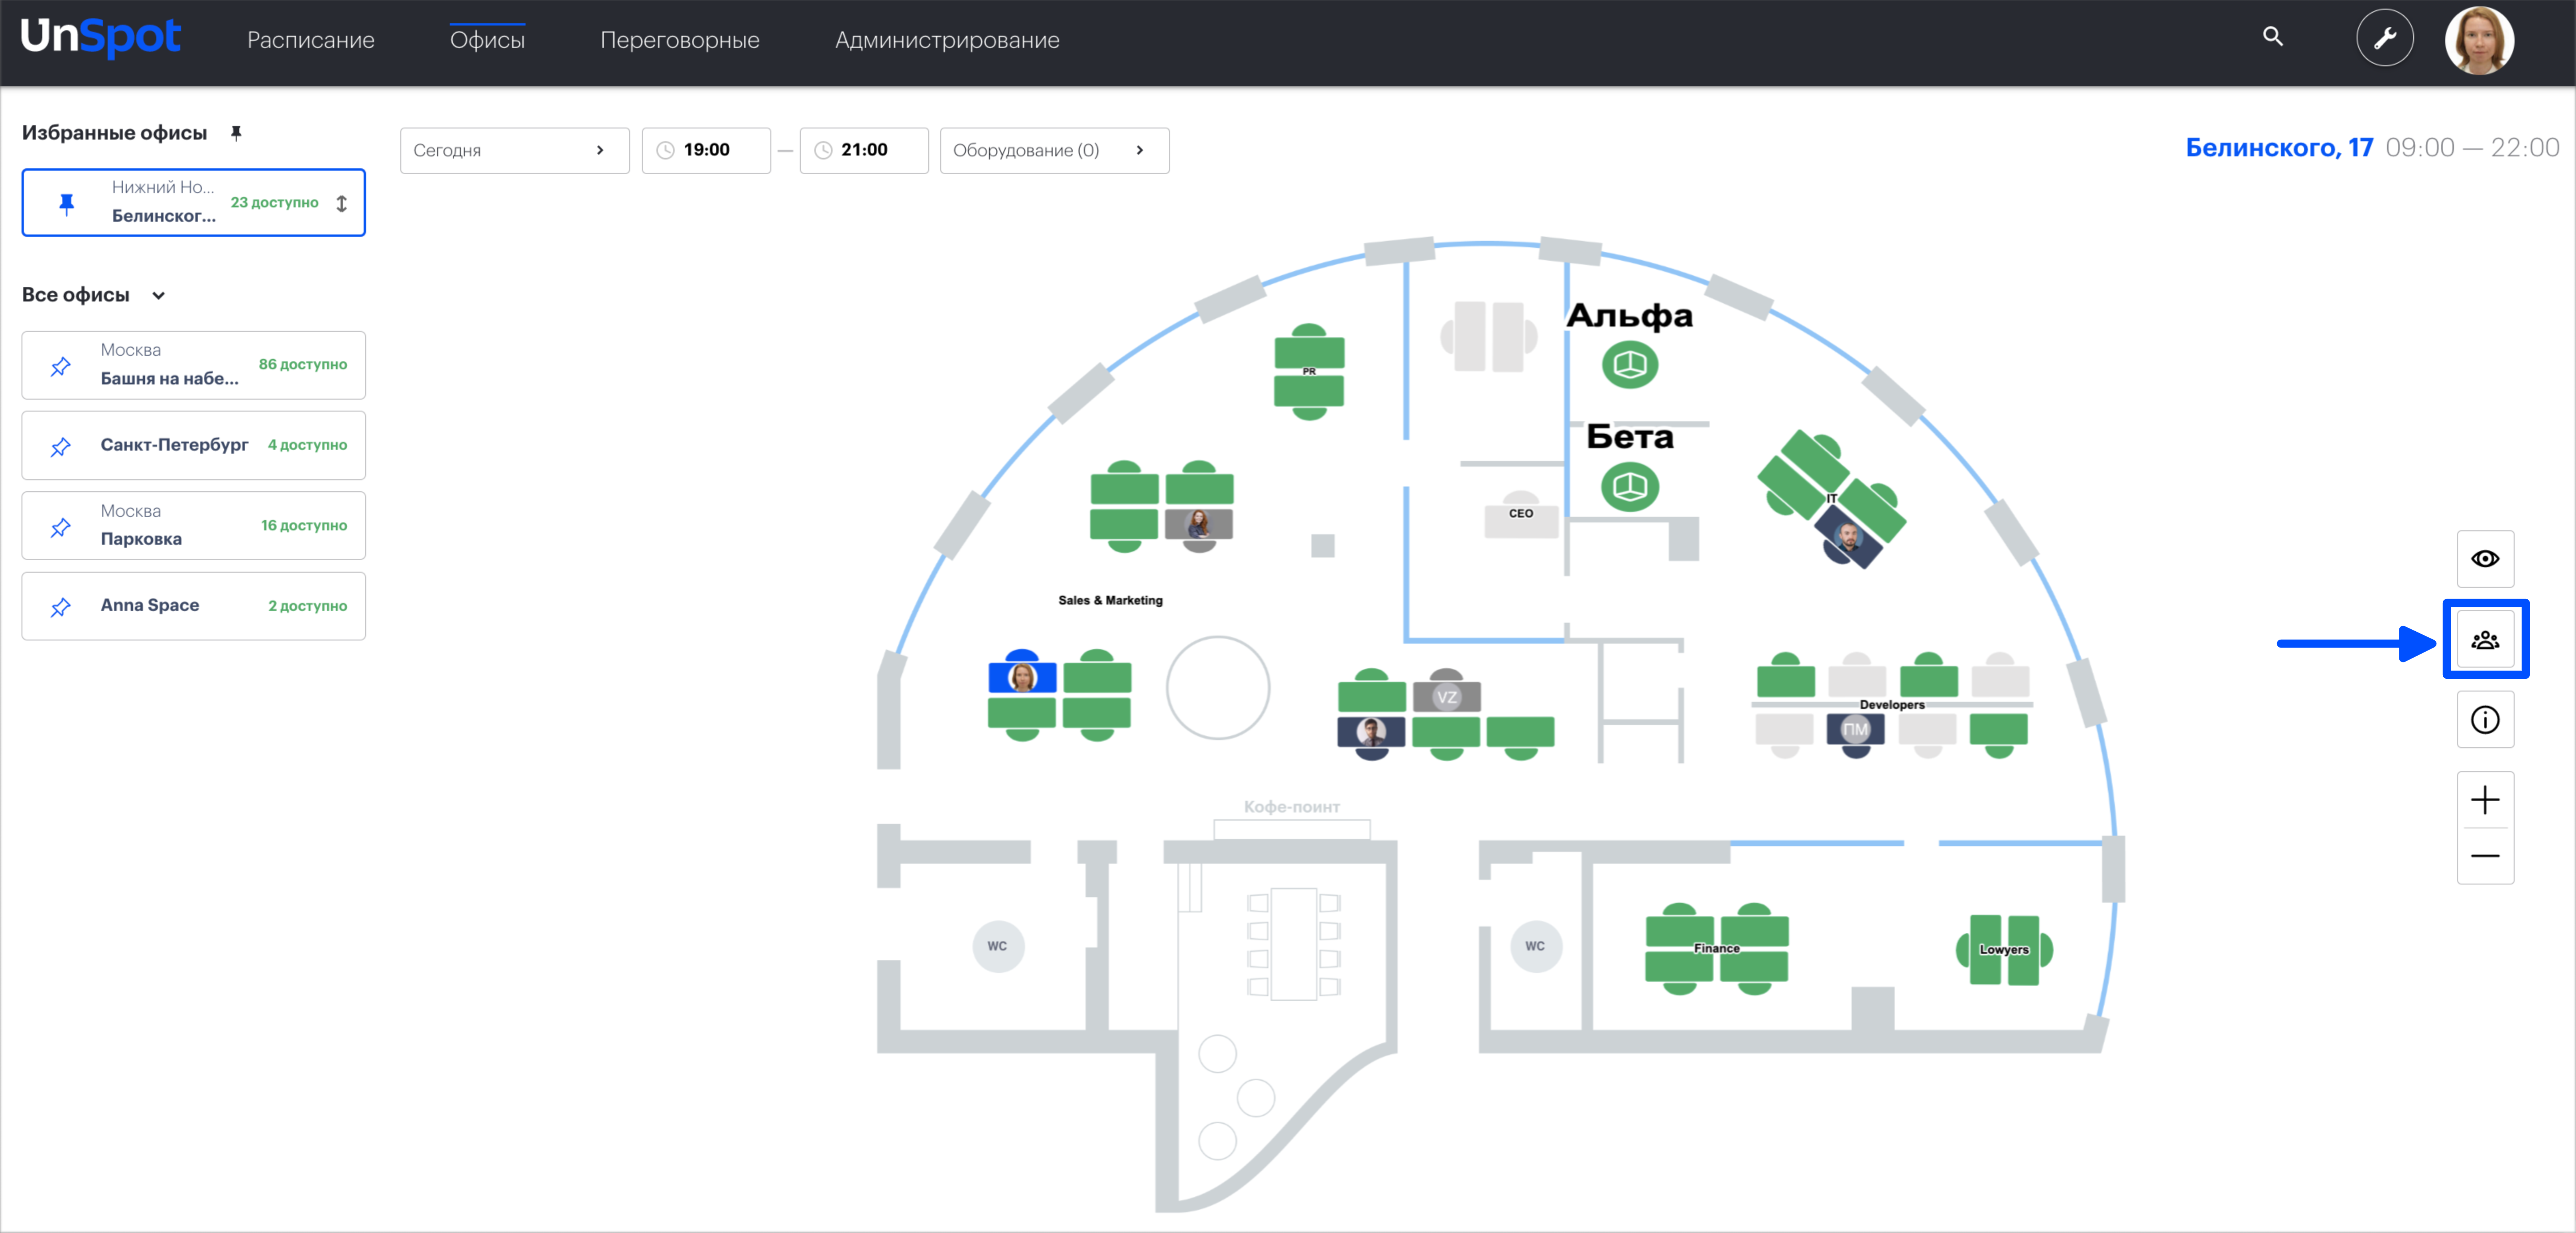This screenshot has height=1233, width=2576.
Task: Click the Кофе-поинт label
Action: click(1291, 807)
